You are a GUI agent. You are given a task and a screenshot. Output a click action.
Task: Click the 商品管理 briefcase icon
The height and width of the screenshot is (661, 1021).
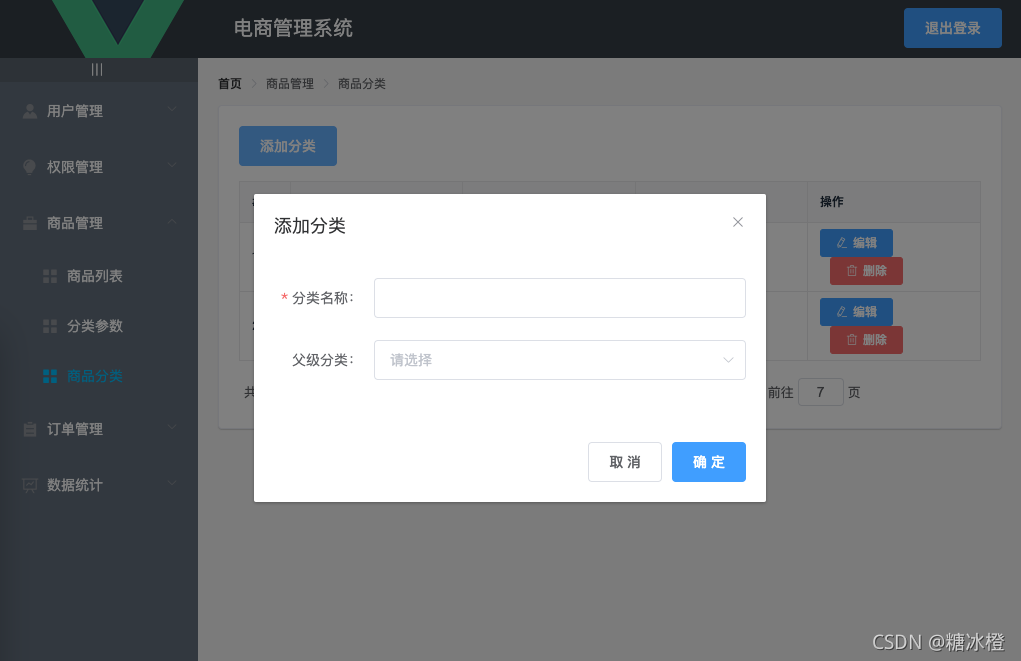pos(29,223)
